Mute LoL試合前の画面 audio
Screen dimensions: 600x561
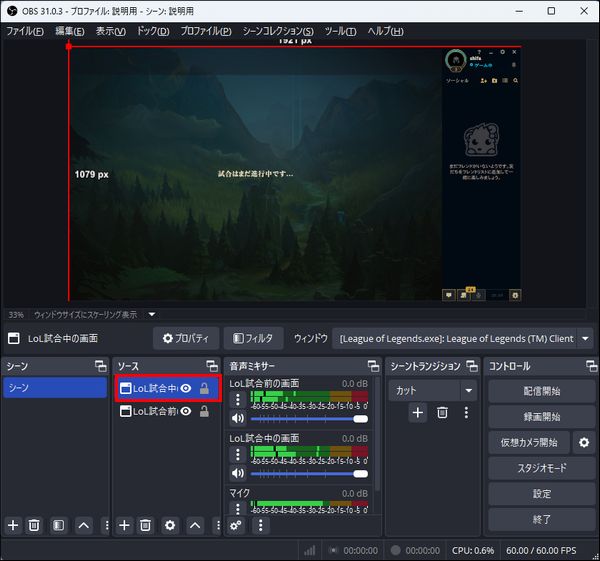(238, 418)
